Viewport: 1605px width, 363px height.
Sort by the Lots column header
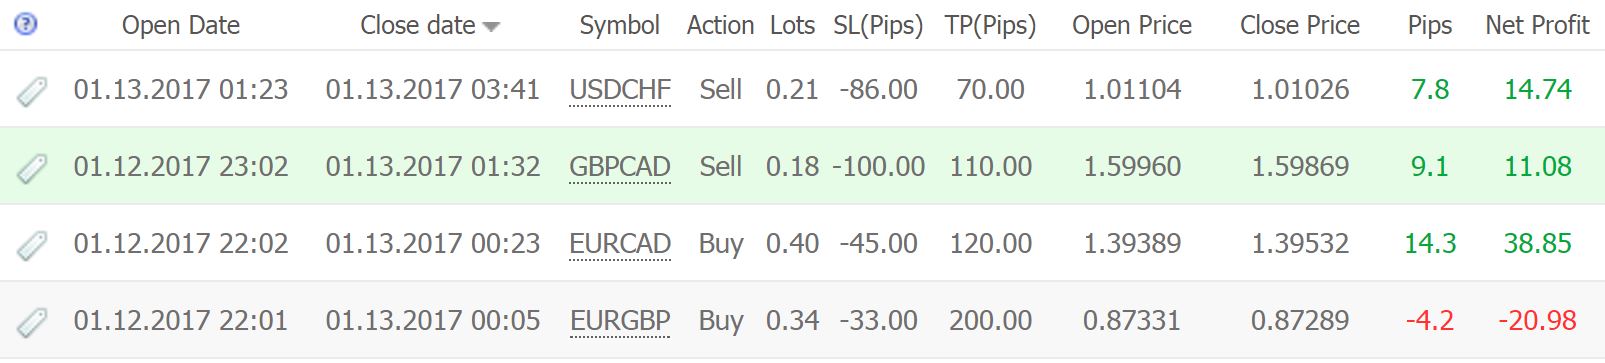coord(792,26)
